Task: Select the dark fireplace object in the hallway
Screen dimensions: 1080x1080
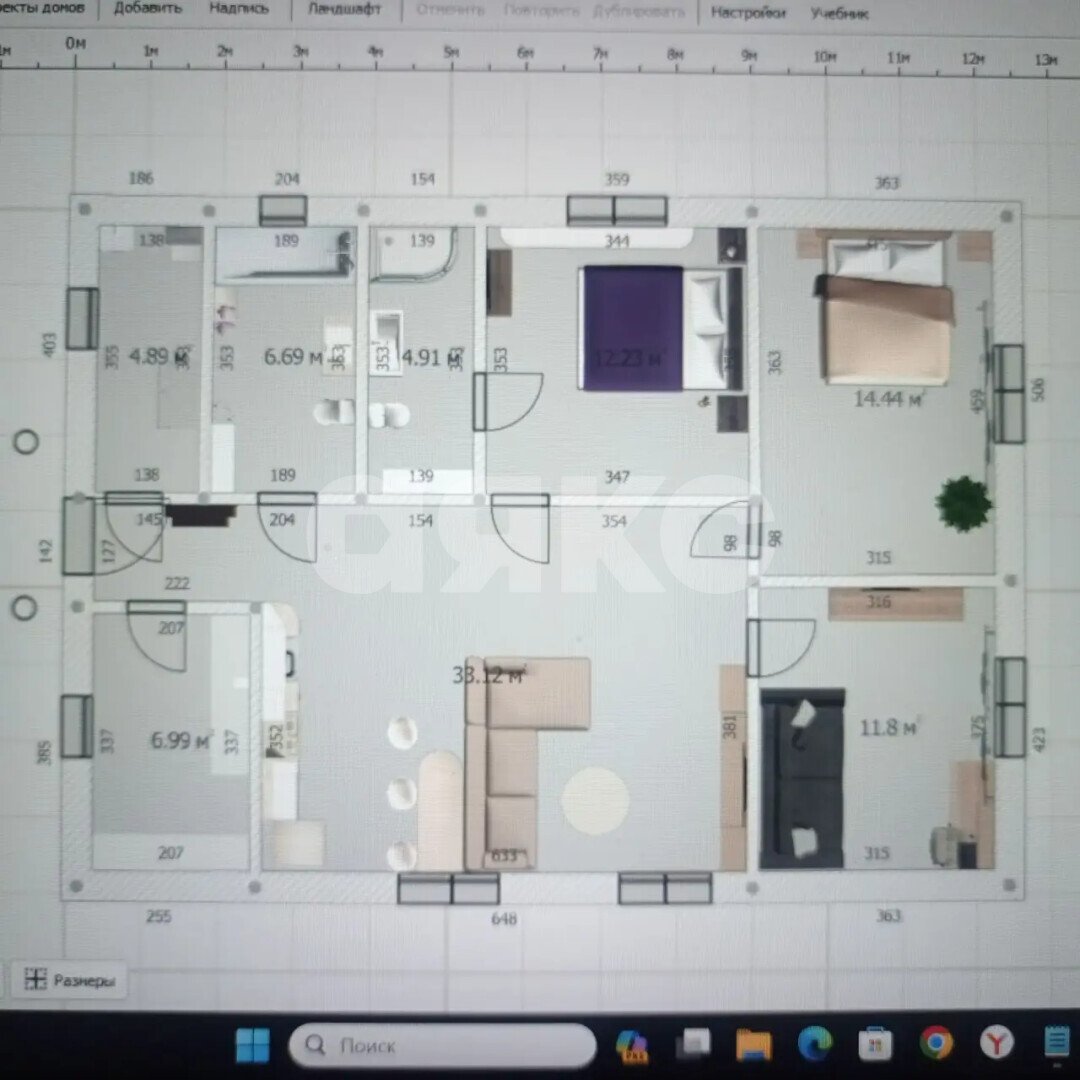Action: point(201,515)
